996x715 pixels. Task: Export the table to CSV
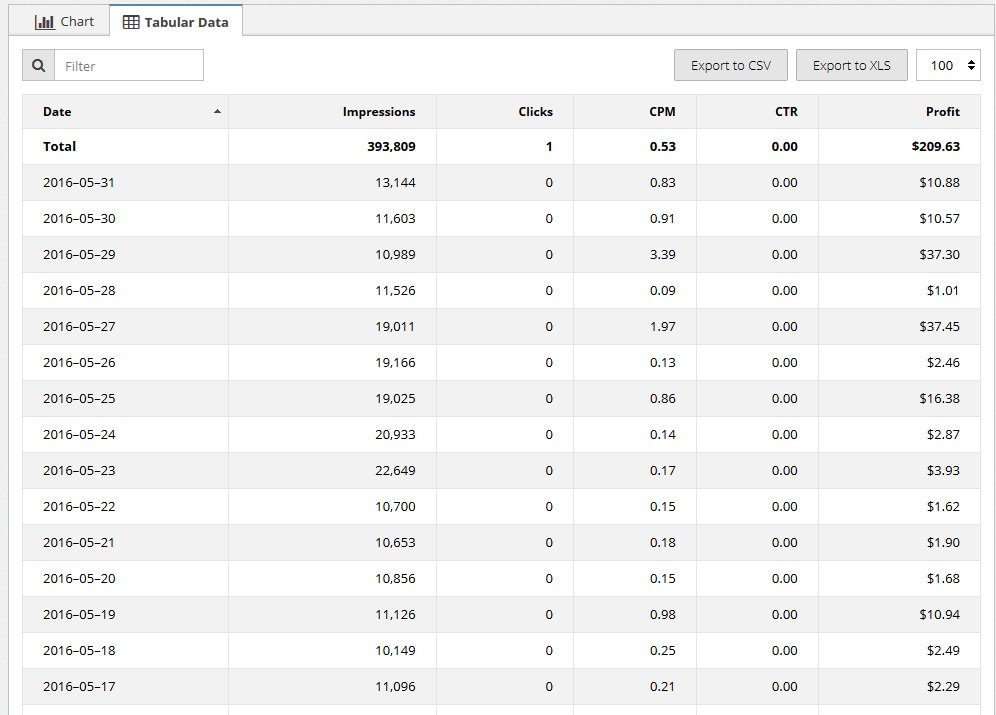click(x=730, y=65)
